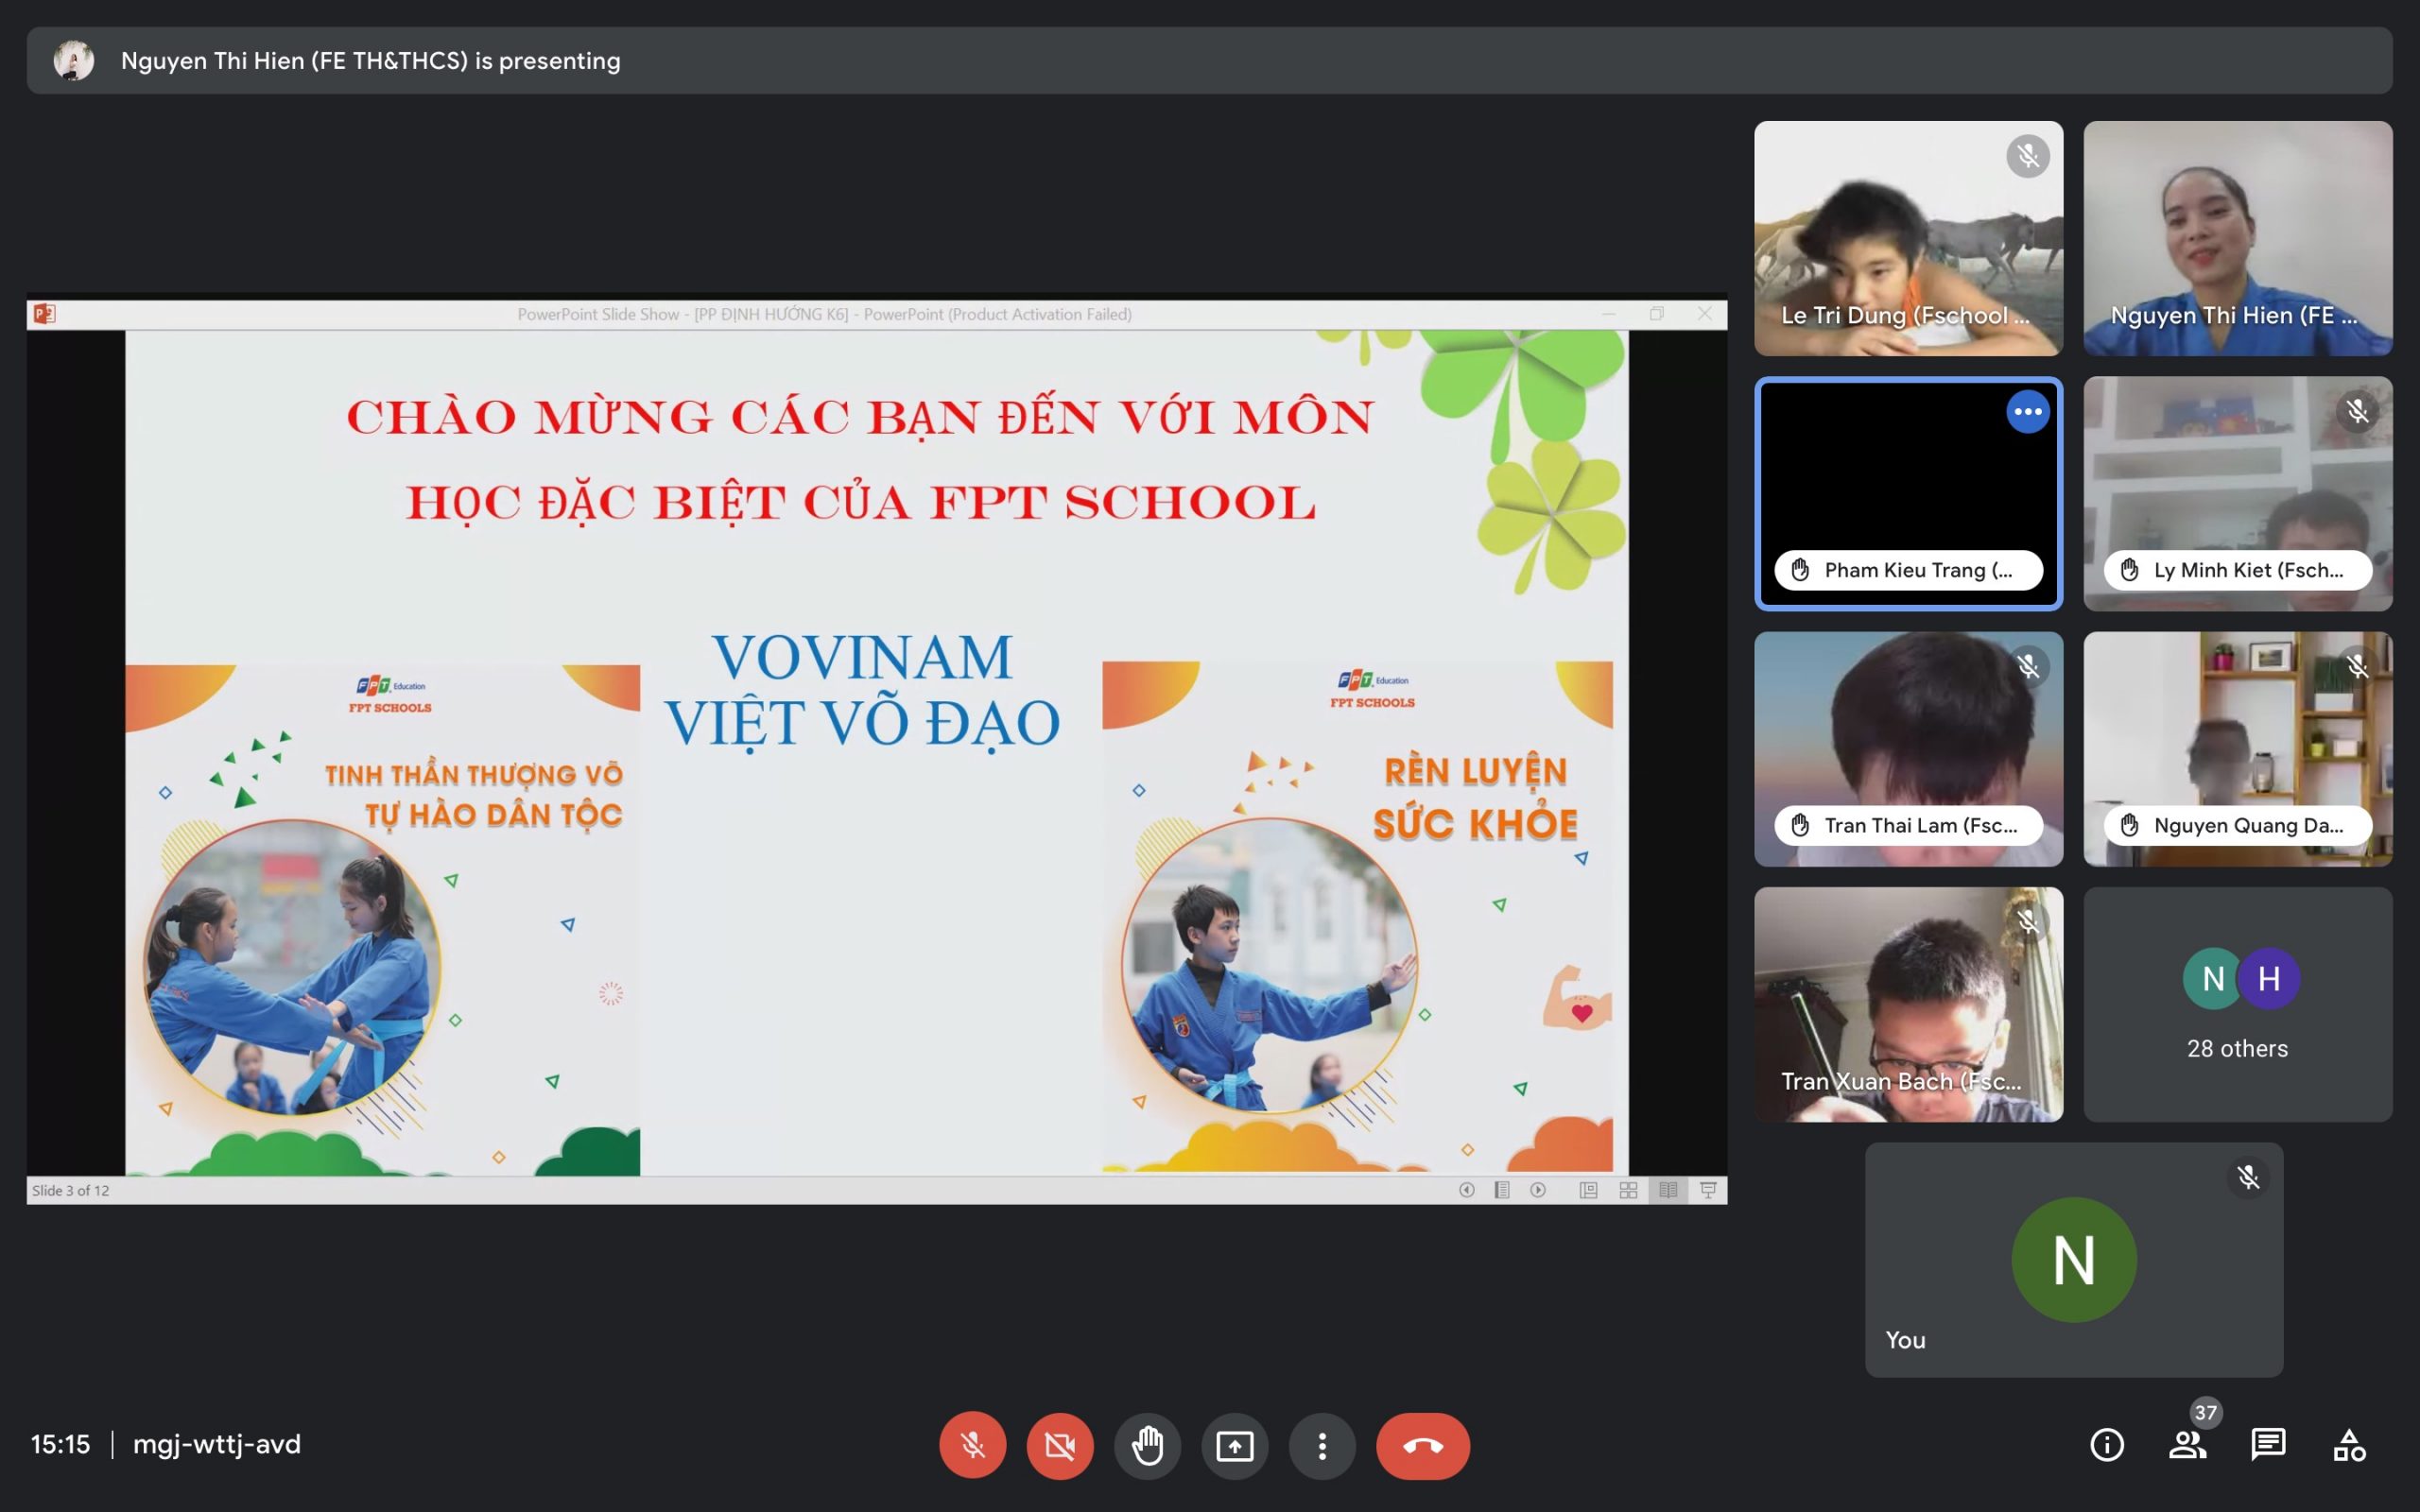The width and height of the screenshot is (2420, 1512).
Task: Click the muted mic icon on You tile
Action: point(2248,1177)
